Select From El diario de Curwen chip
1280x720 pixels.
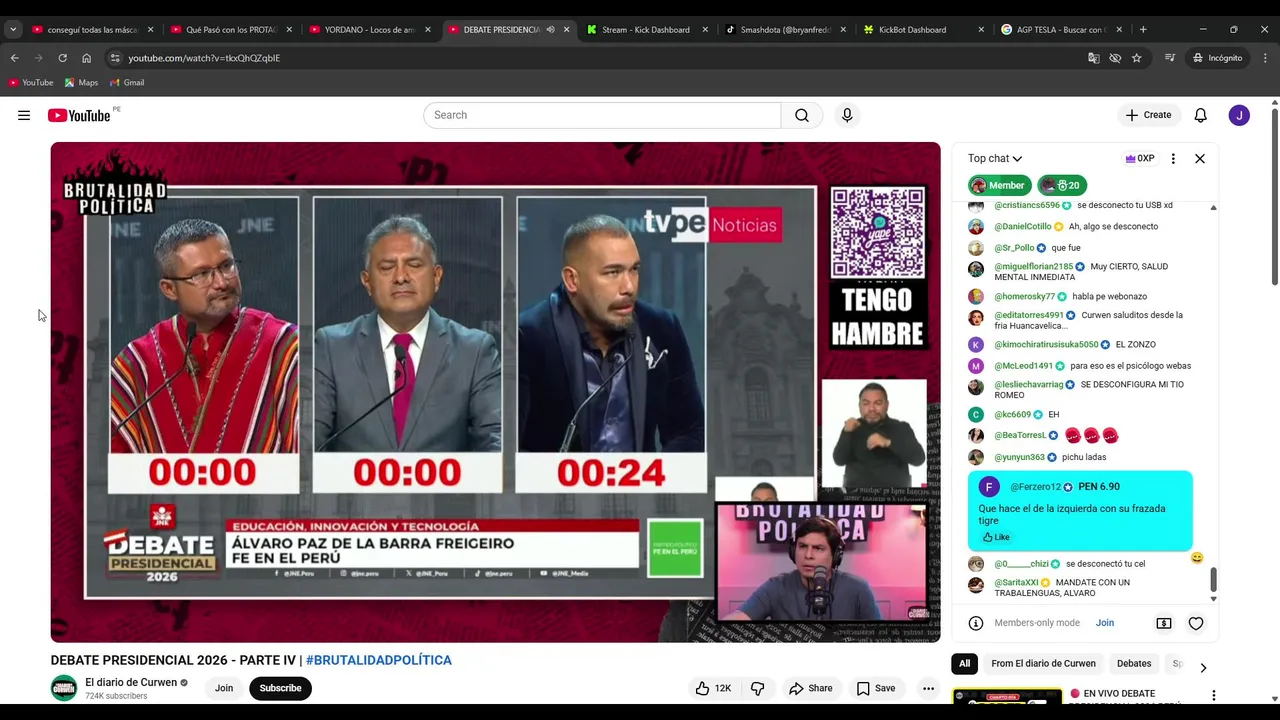(1043, 664)
